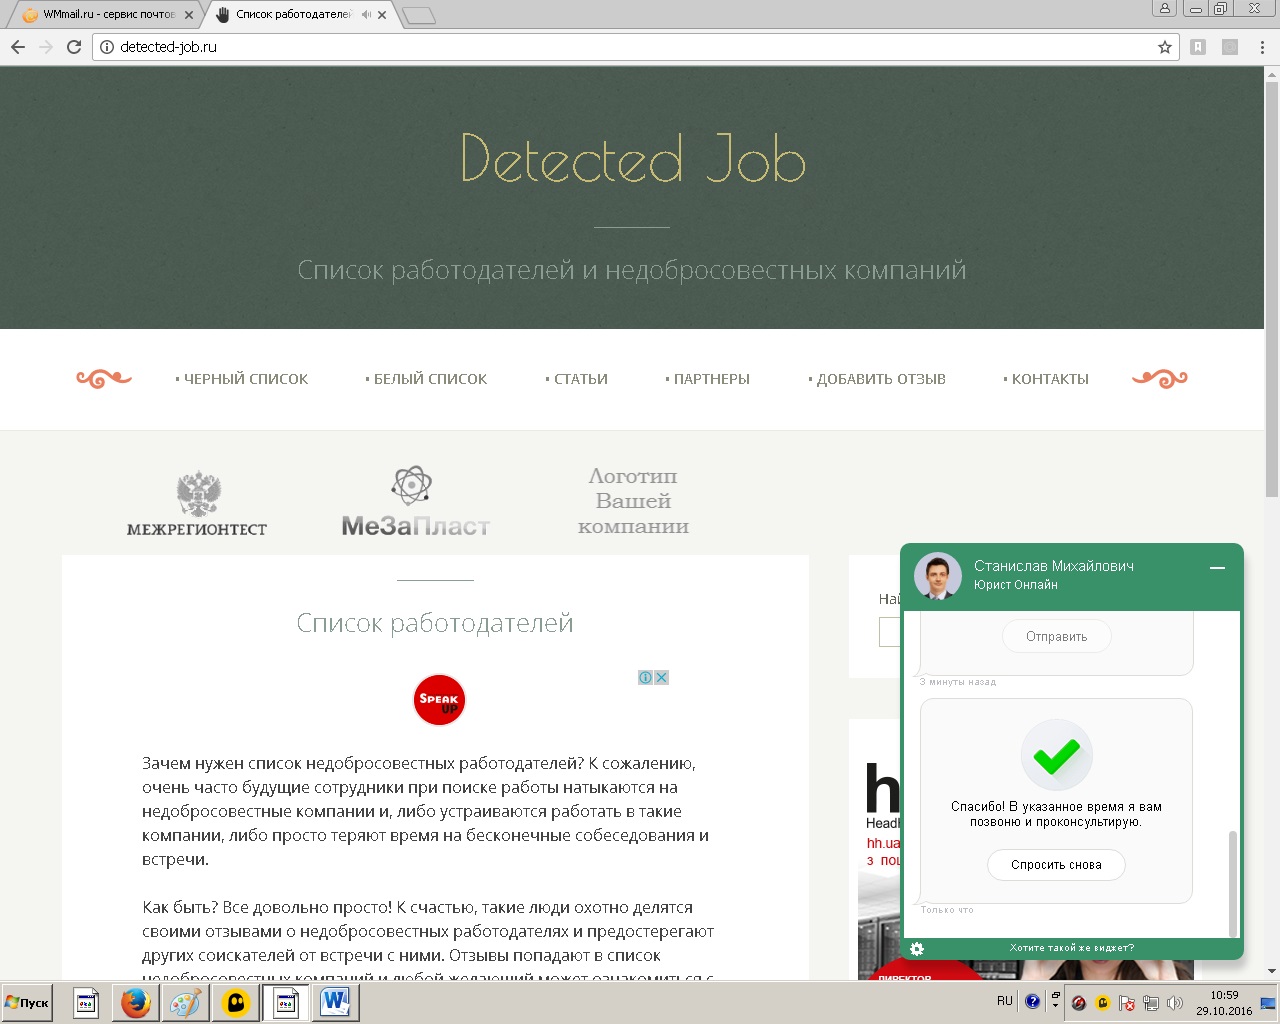Image resolution: width=1280 pixels, height=1024 pixels.
Task: Click Станислав Михайлович's avatar photo
Action: [938, 576]
